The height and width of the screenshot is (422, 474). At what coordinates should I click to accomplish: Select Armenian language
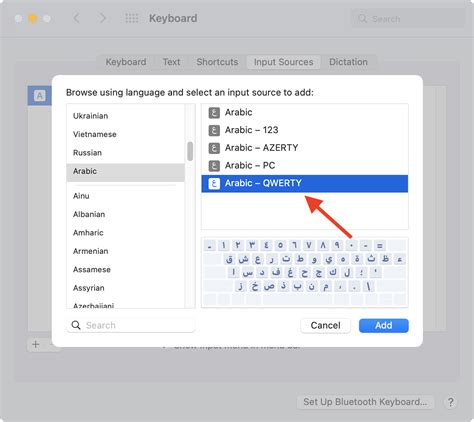125,251
